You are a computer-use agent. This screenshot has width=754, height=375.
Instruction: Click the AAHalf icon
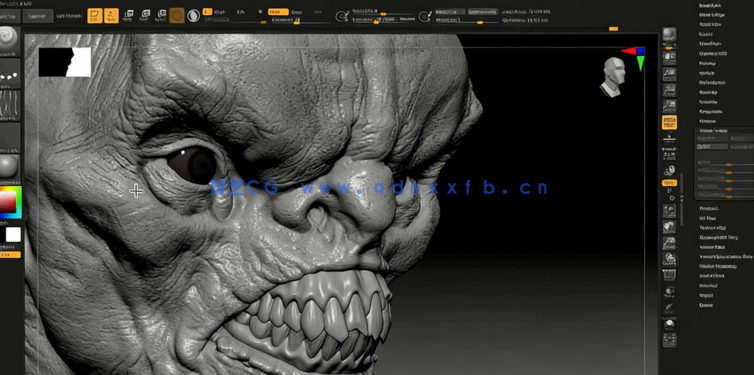669,106
